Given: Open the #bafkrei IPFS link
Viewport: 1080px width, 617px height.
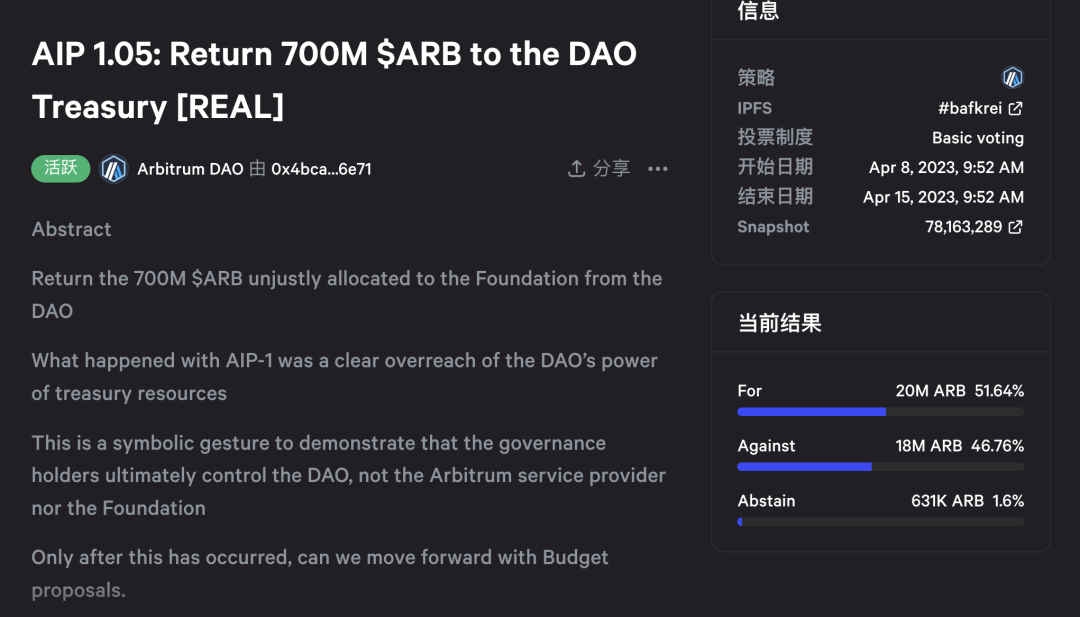Looking at the screenshot, I should [970, 108].
